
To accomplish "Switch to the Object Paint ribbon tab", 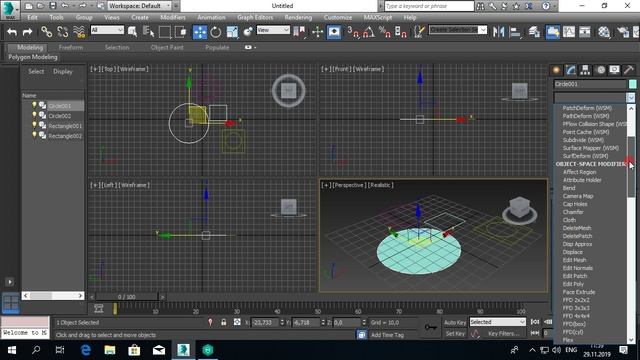I will point(167,47).
